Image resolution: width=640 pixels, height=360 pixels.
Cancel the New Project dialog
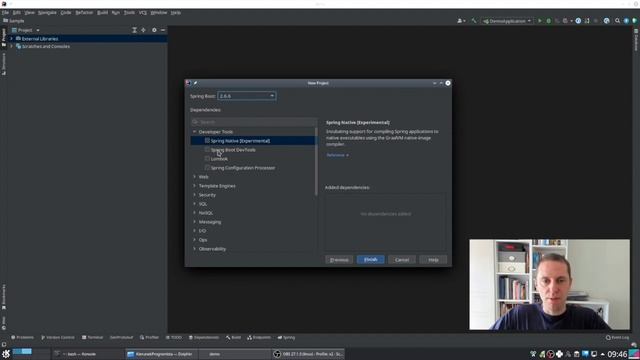pyautogui.click(x=402, y=260)
